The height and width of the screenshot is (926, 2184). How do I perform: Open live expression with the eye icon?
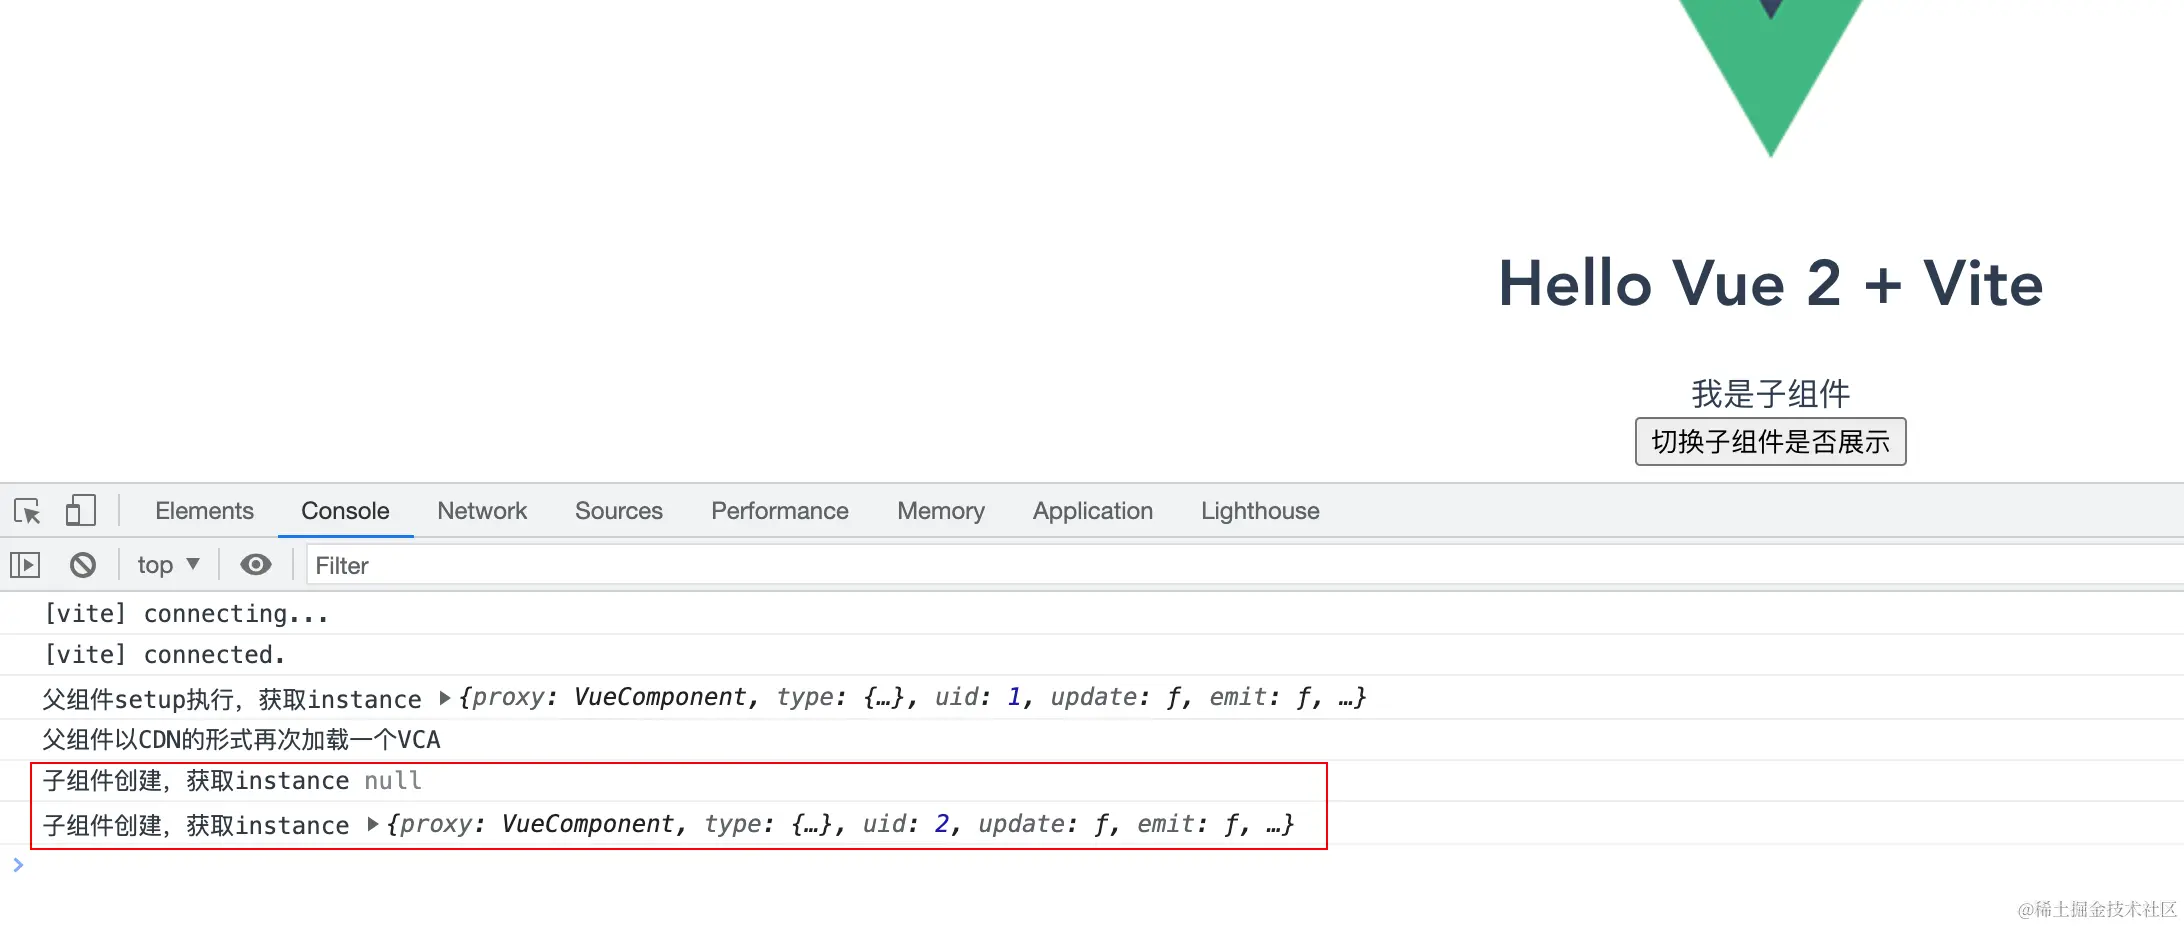click(x=256, y=565)
